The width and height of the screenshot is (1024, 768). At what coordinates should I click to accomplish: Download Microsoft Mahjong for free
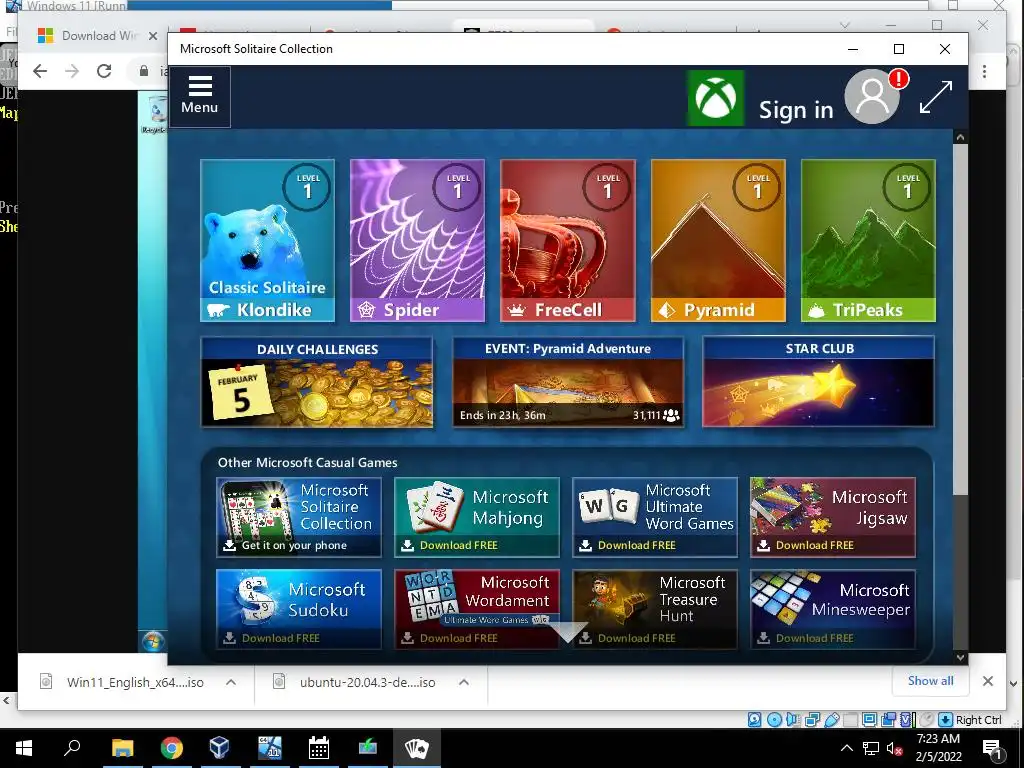(477, 517)
